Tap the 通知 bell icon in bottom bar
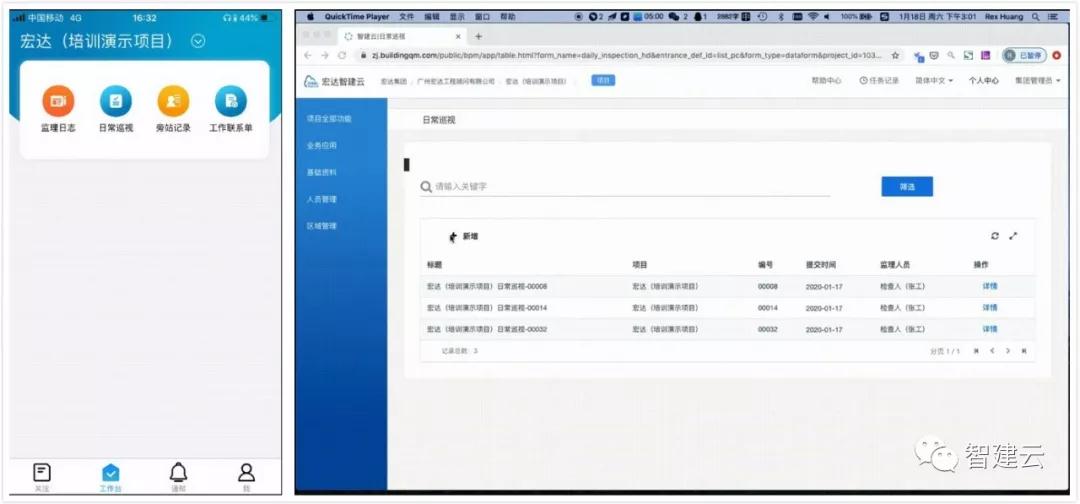Viewport: 1080px width, 504px height. pos(178,473)
